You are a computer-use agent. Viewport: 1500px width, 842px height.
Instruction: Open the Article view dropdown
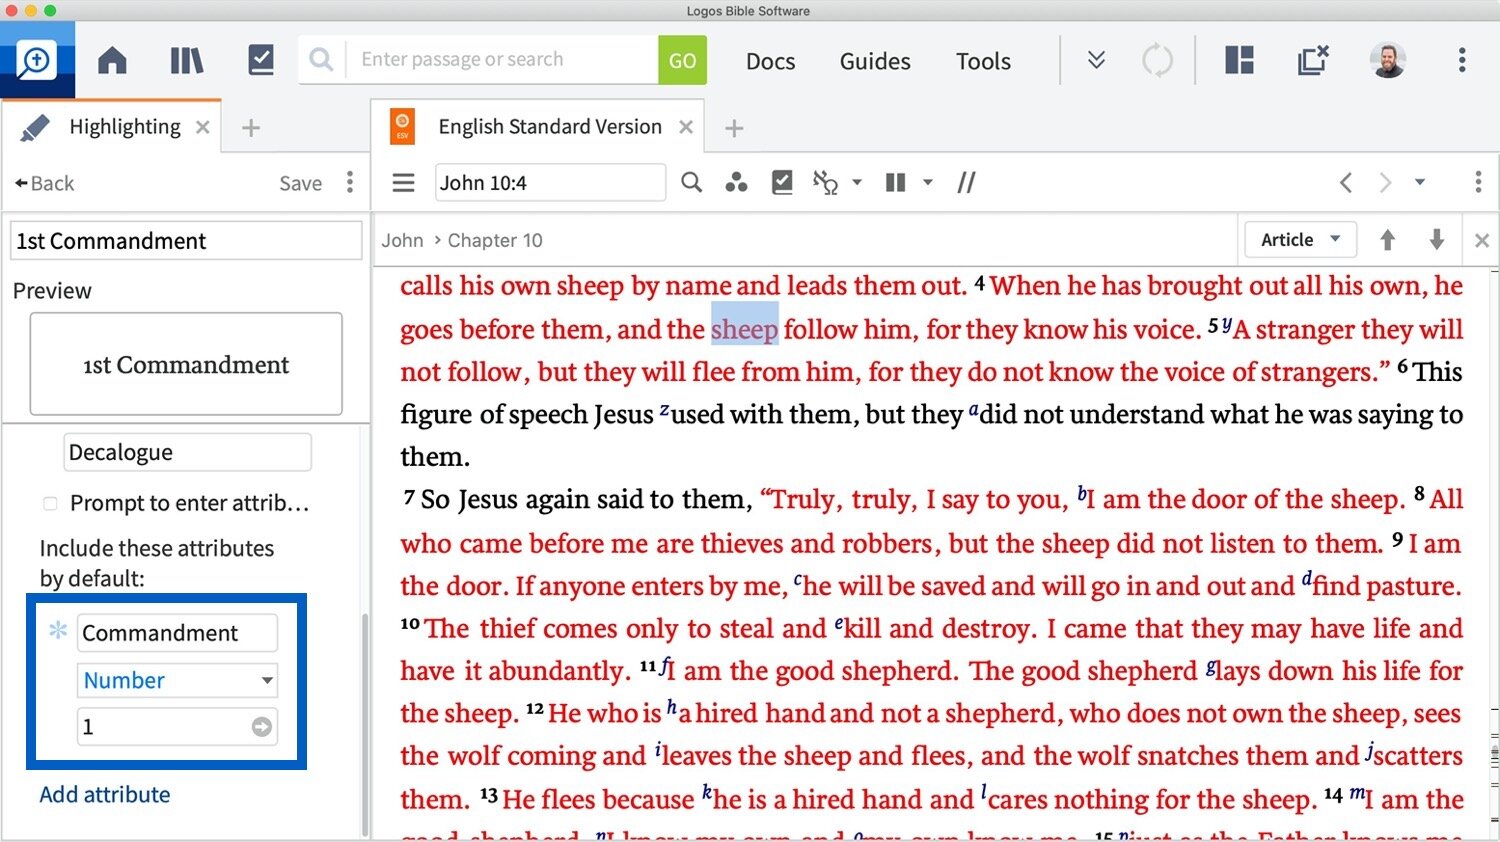pos(1299,240)
